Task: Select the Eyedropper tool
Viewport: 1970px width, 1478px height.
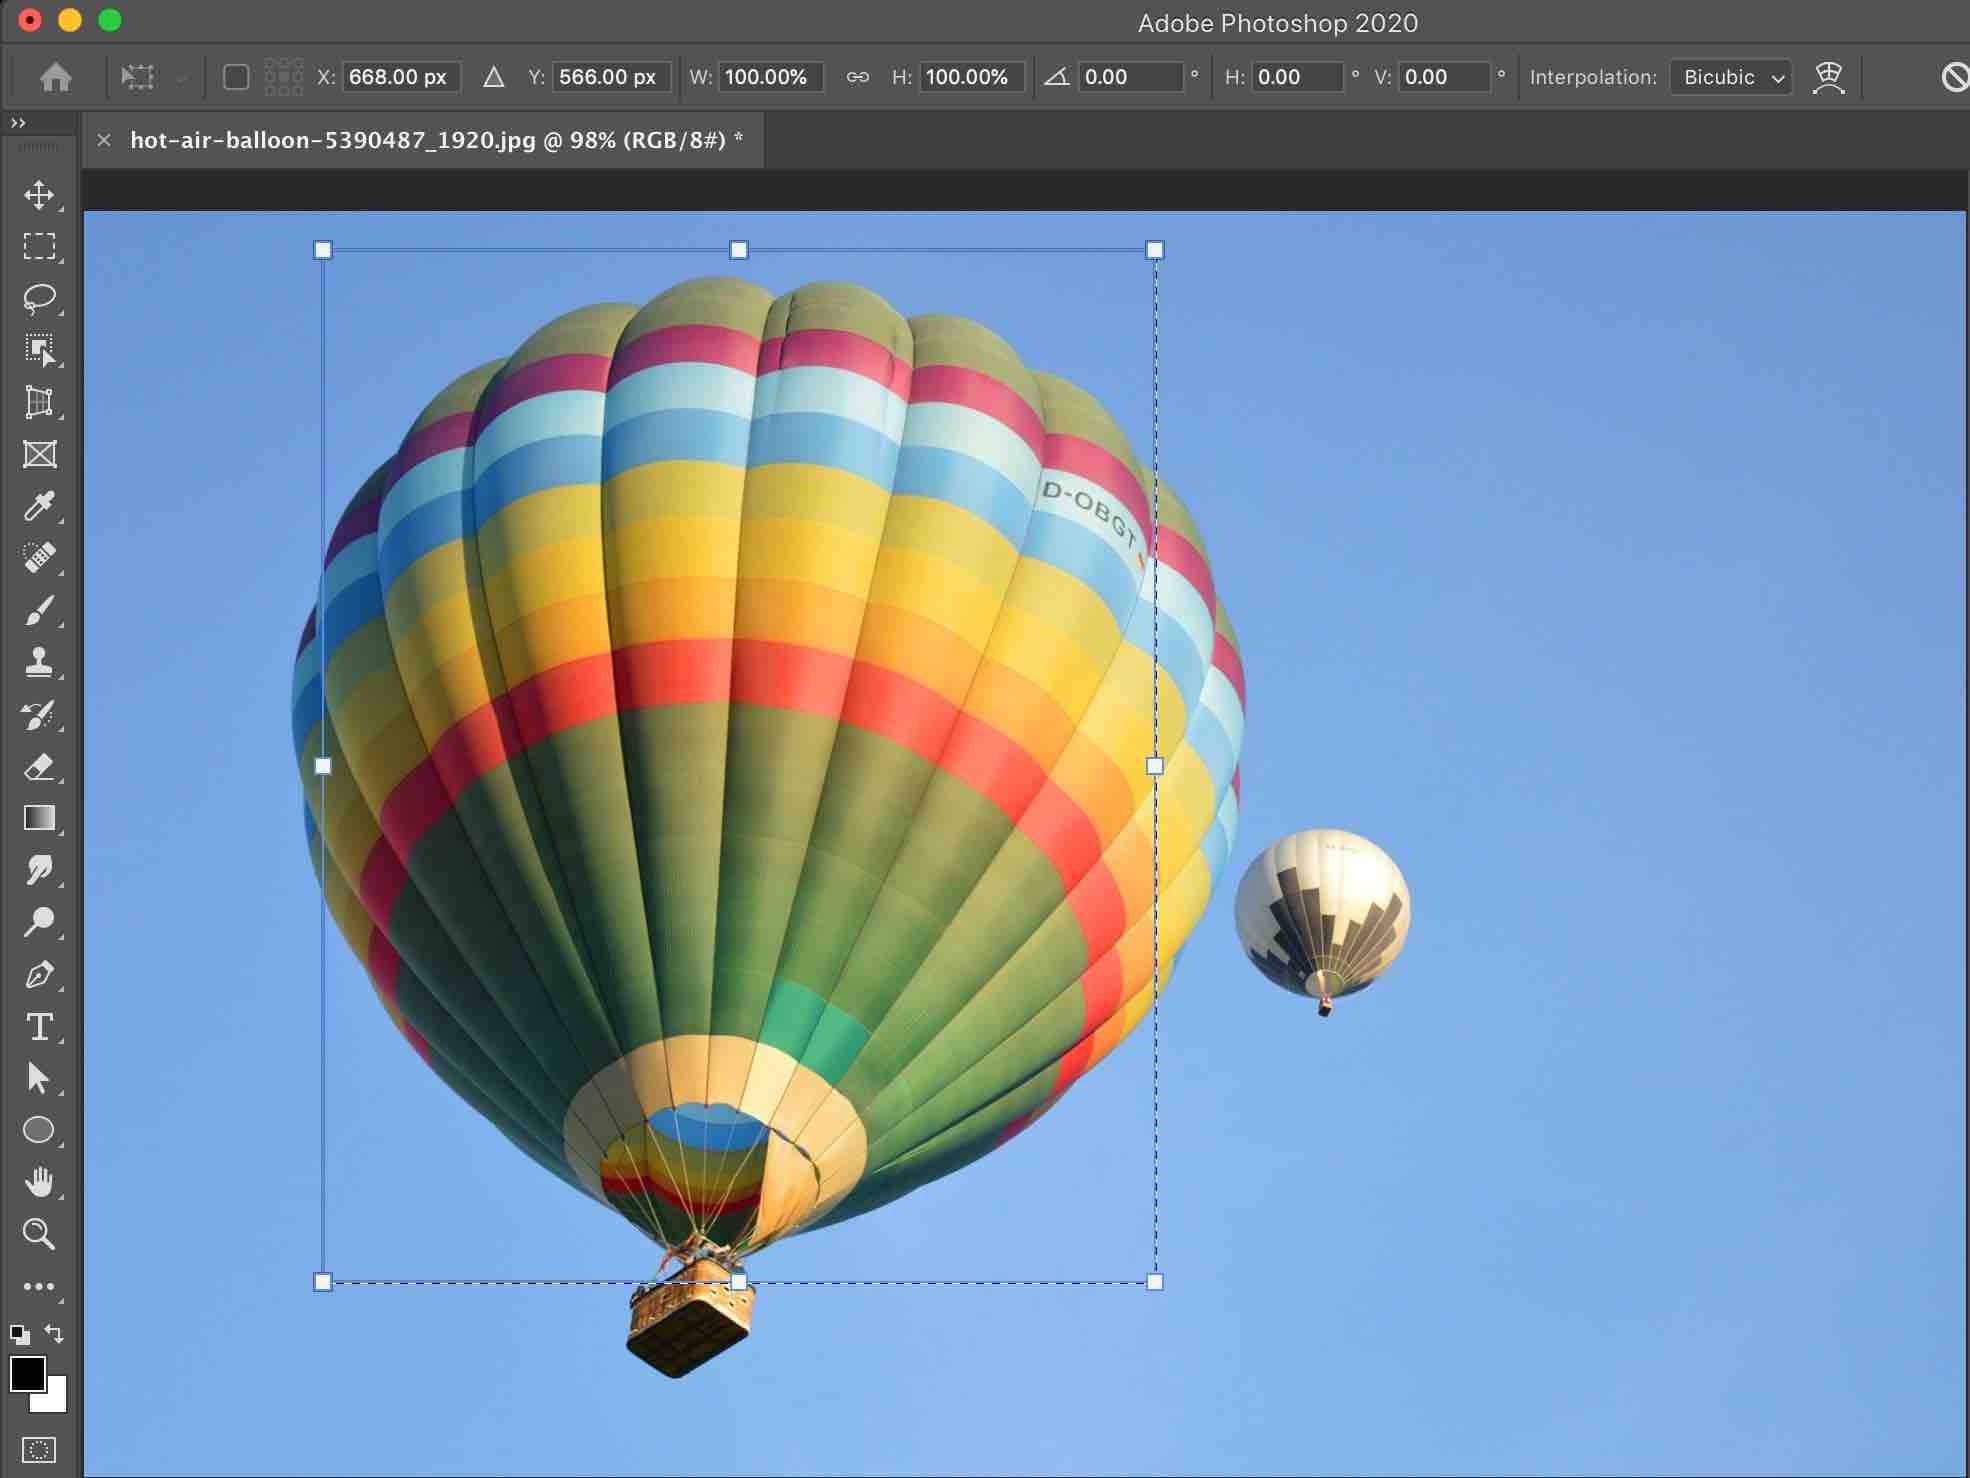Action: pos(39,506)
